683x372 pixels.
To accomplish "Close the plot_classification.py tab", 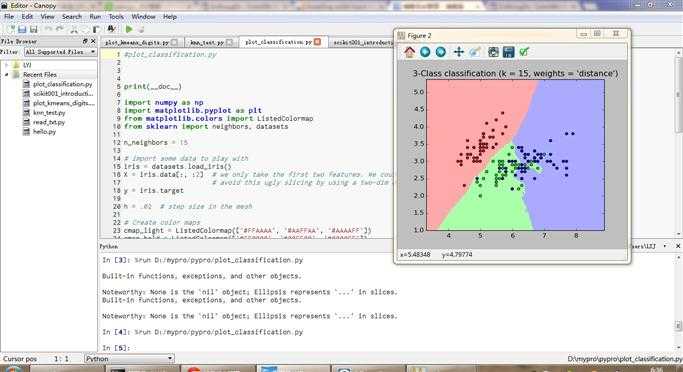I will click(318, 42).
